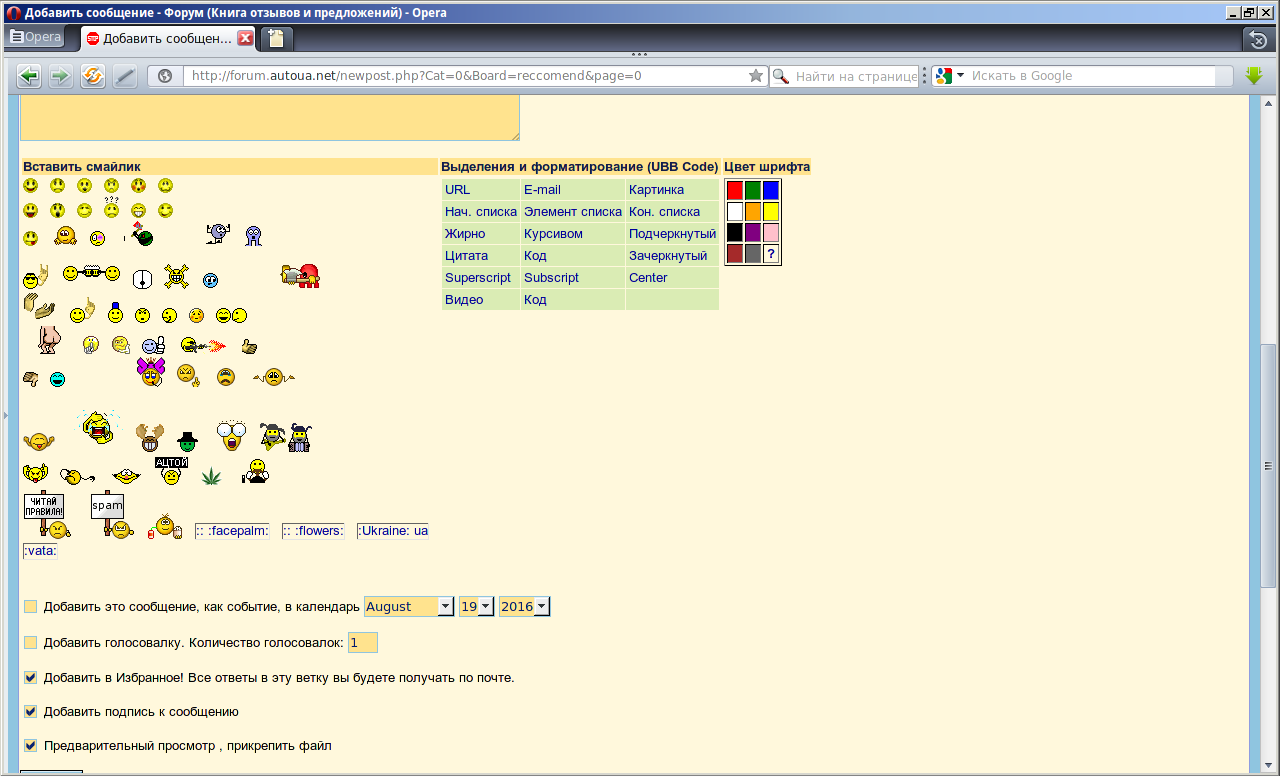Click the browser Back arrow button

[x=29, y=76]
